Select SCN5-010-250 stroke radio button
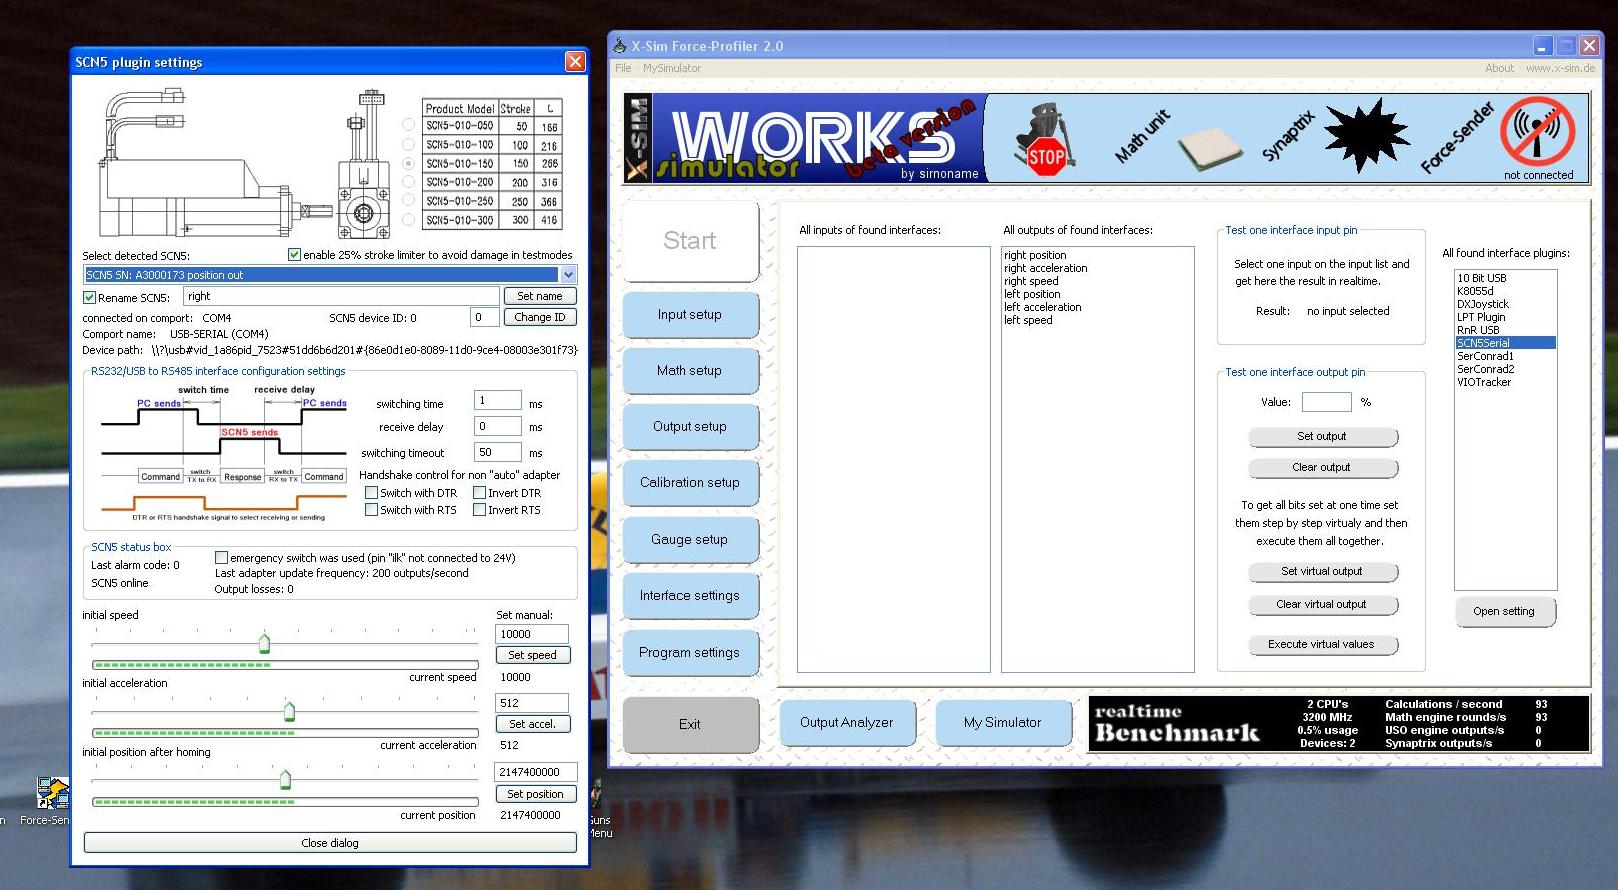Screen dimensions: 1618x890 click(408, 200)
